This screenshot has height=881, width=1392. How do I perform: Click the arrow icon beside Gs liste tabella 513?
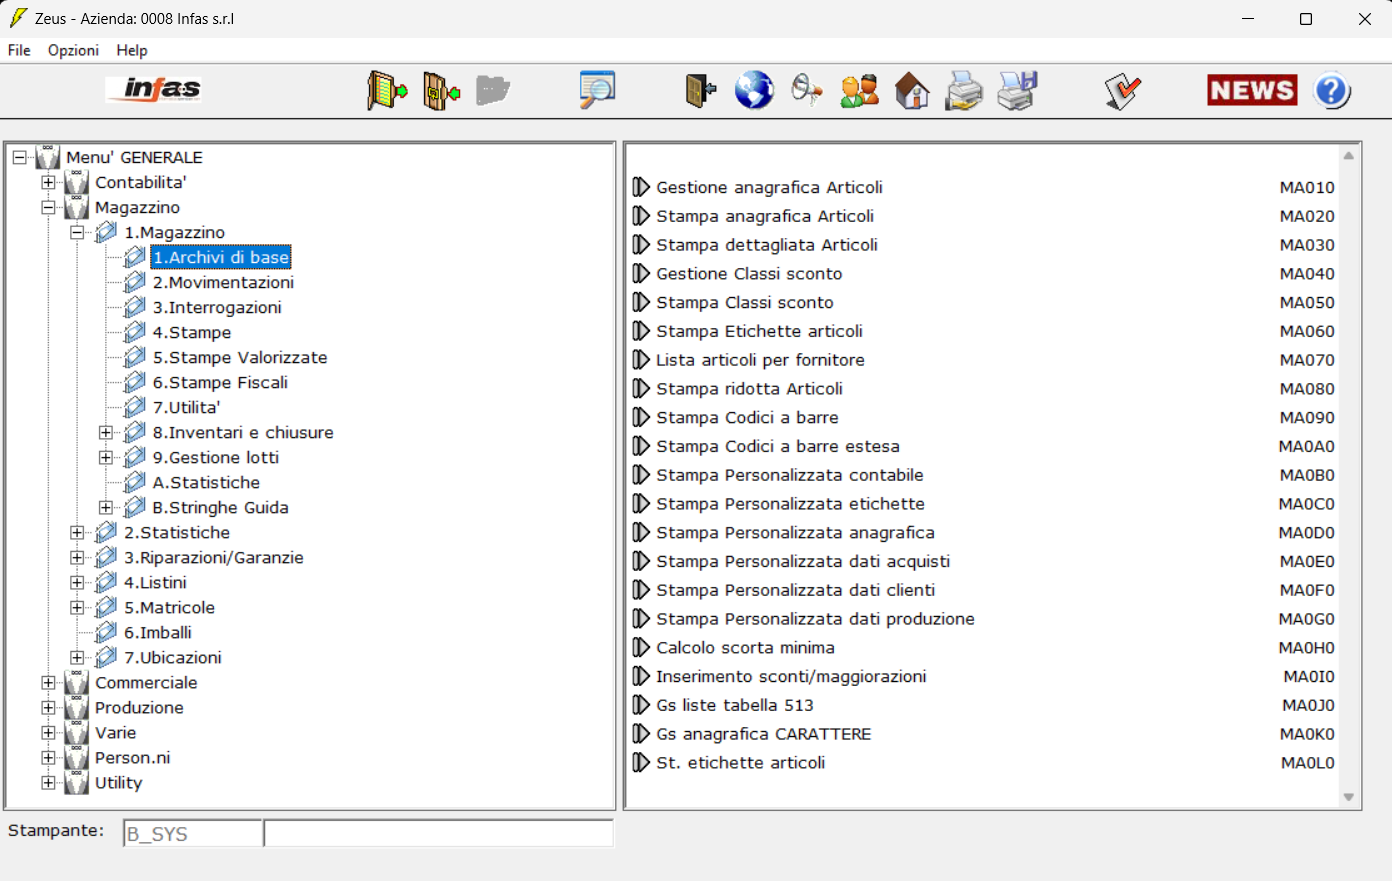[641, 705]
